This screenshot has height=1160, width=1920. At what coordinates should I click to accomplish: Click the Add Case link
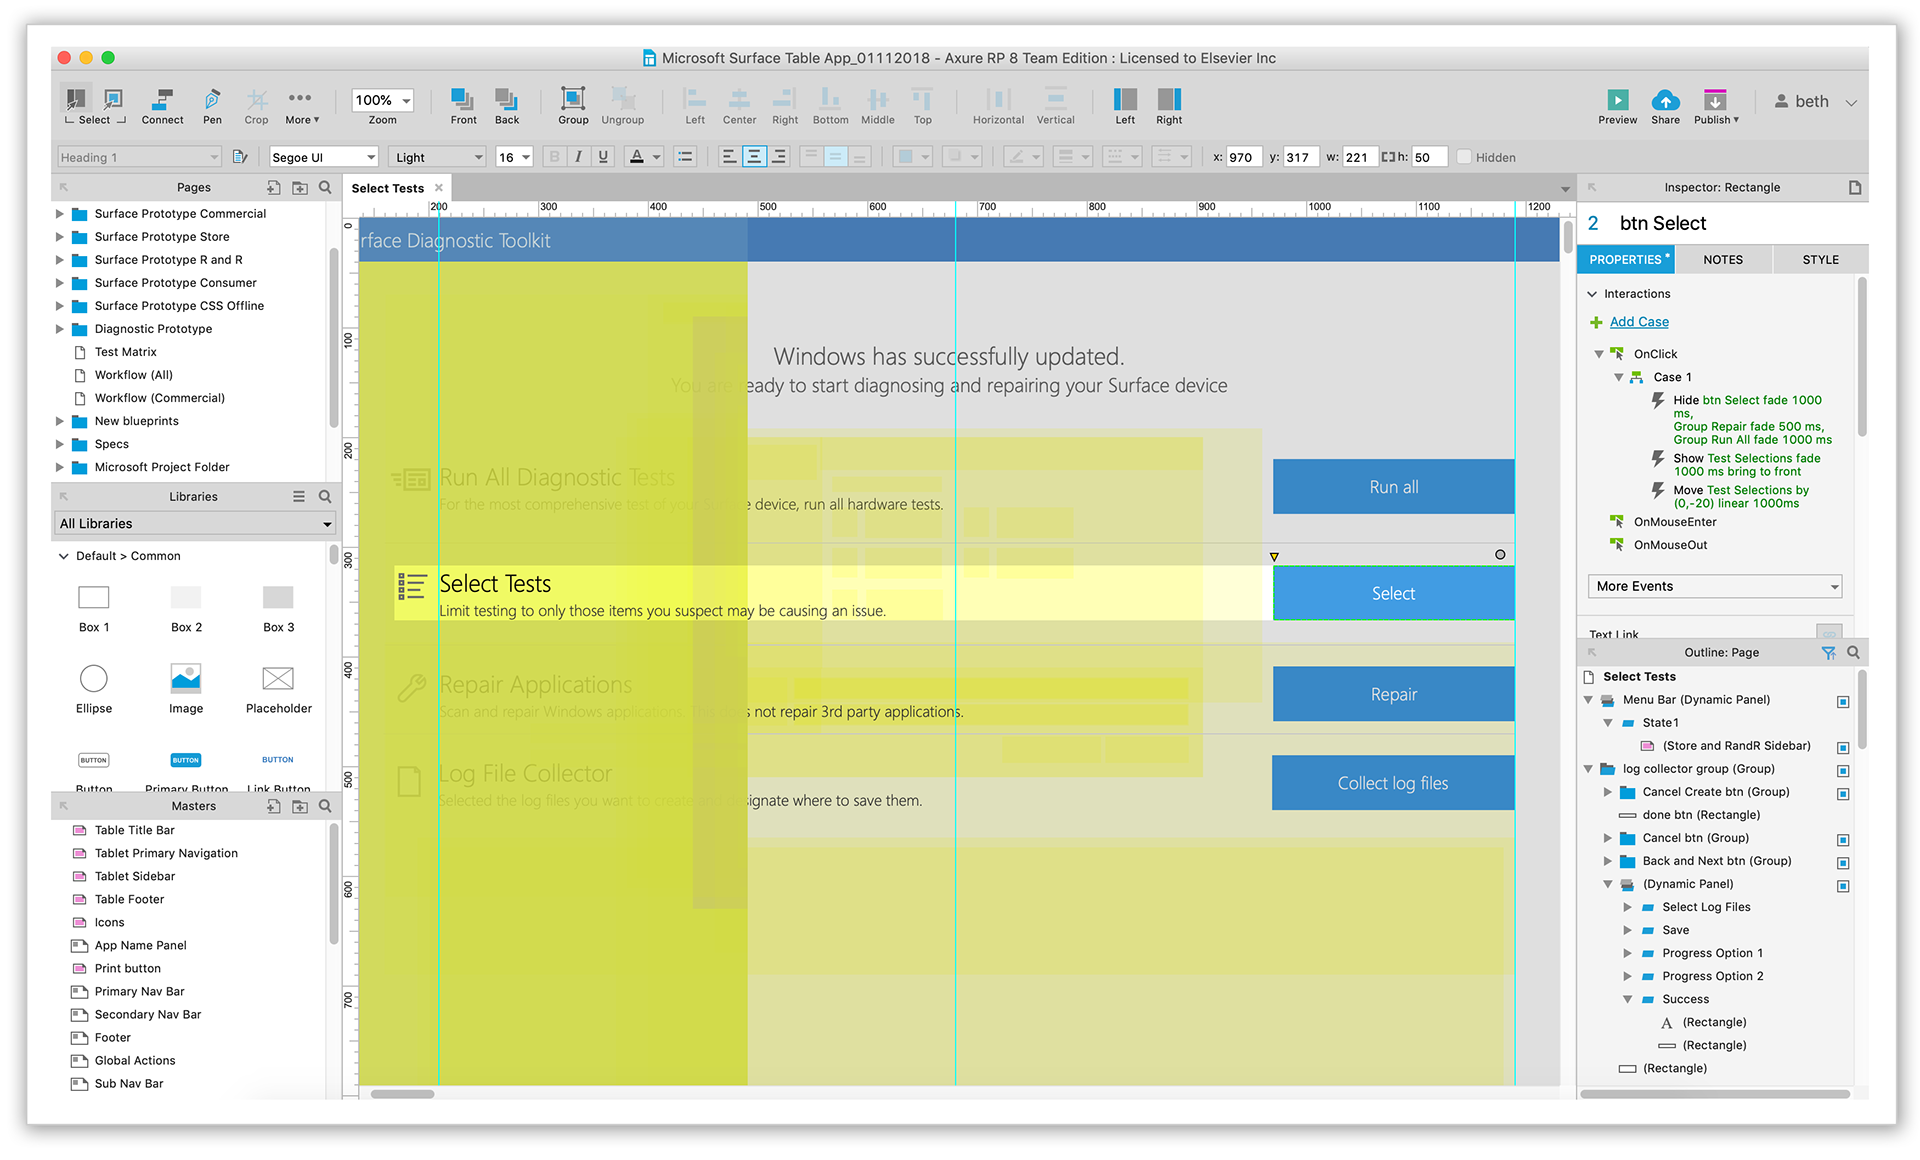1639,322
